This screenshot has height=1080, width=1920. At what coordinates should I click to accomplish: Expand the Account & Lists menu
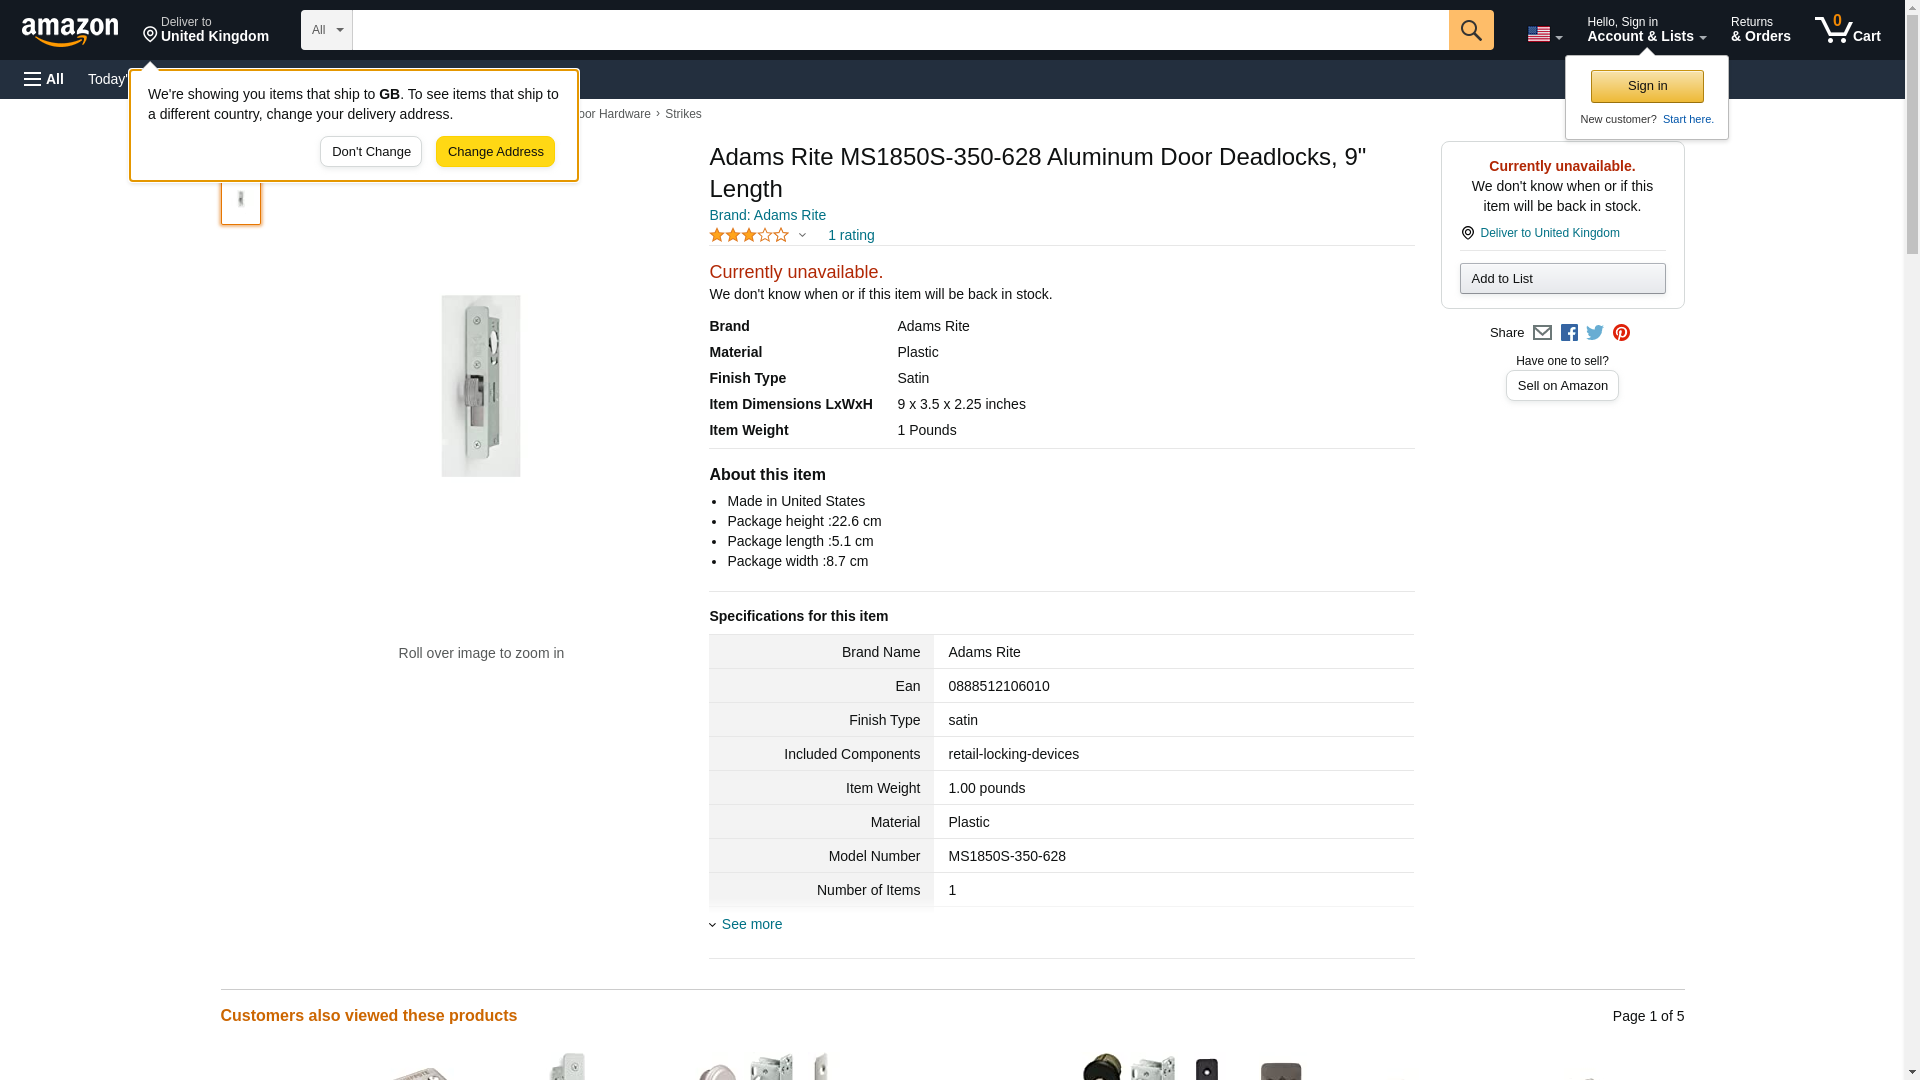(x=1646, y=30)
